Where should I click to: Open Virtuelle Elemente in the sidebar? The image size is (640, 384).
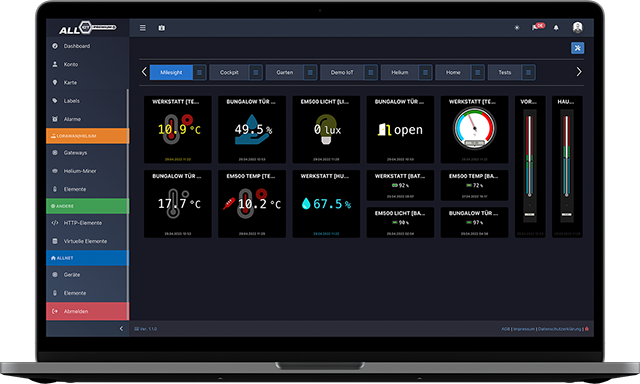[x=87, y=241]
